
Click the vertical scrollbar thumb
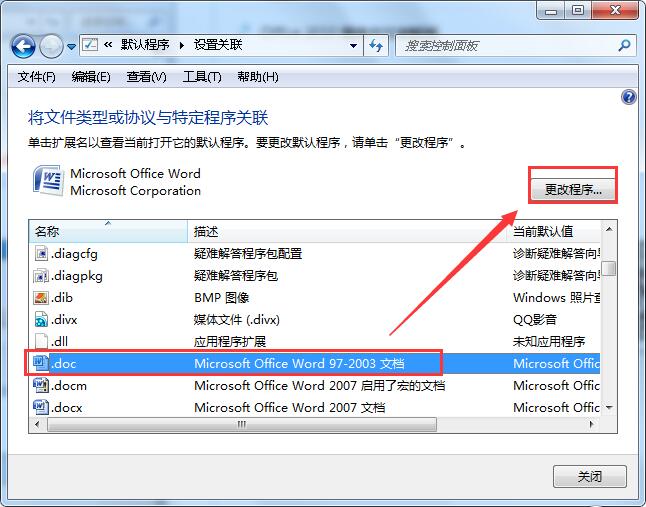(609, 269)
